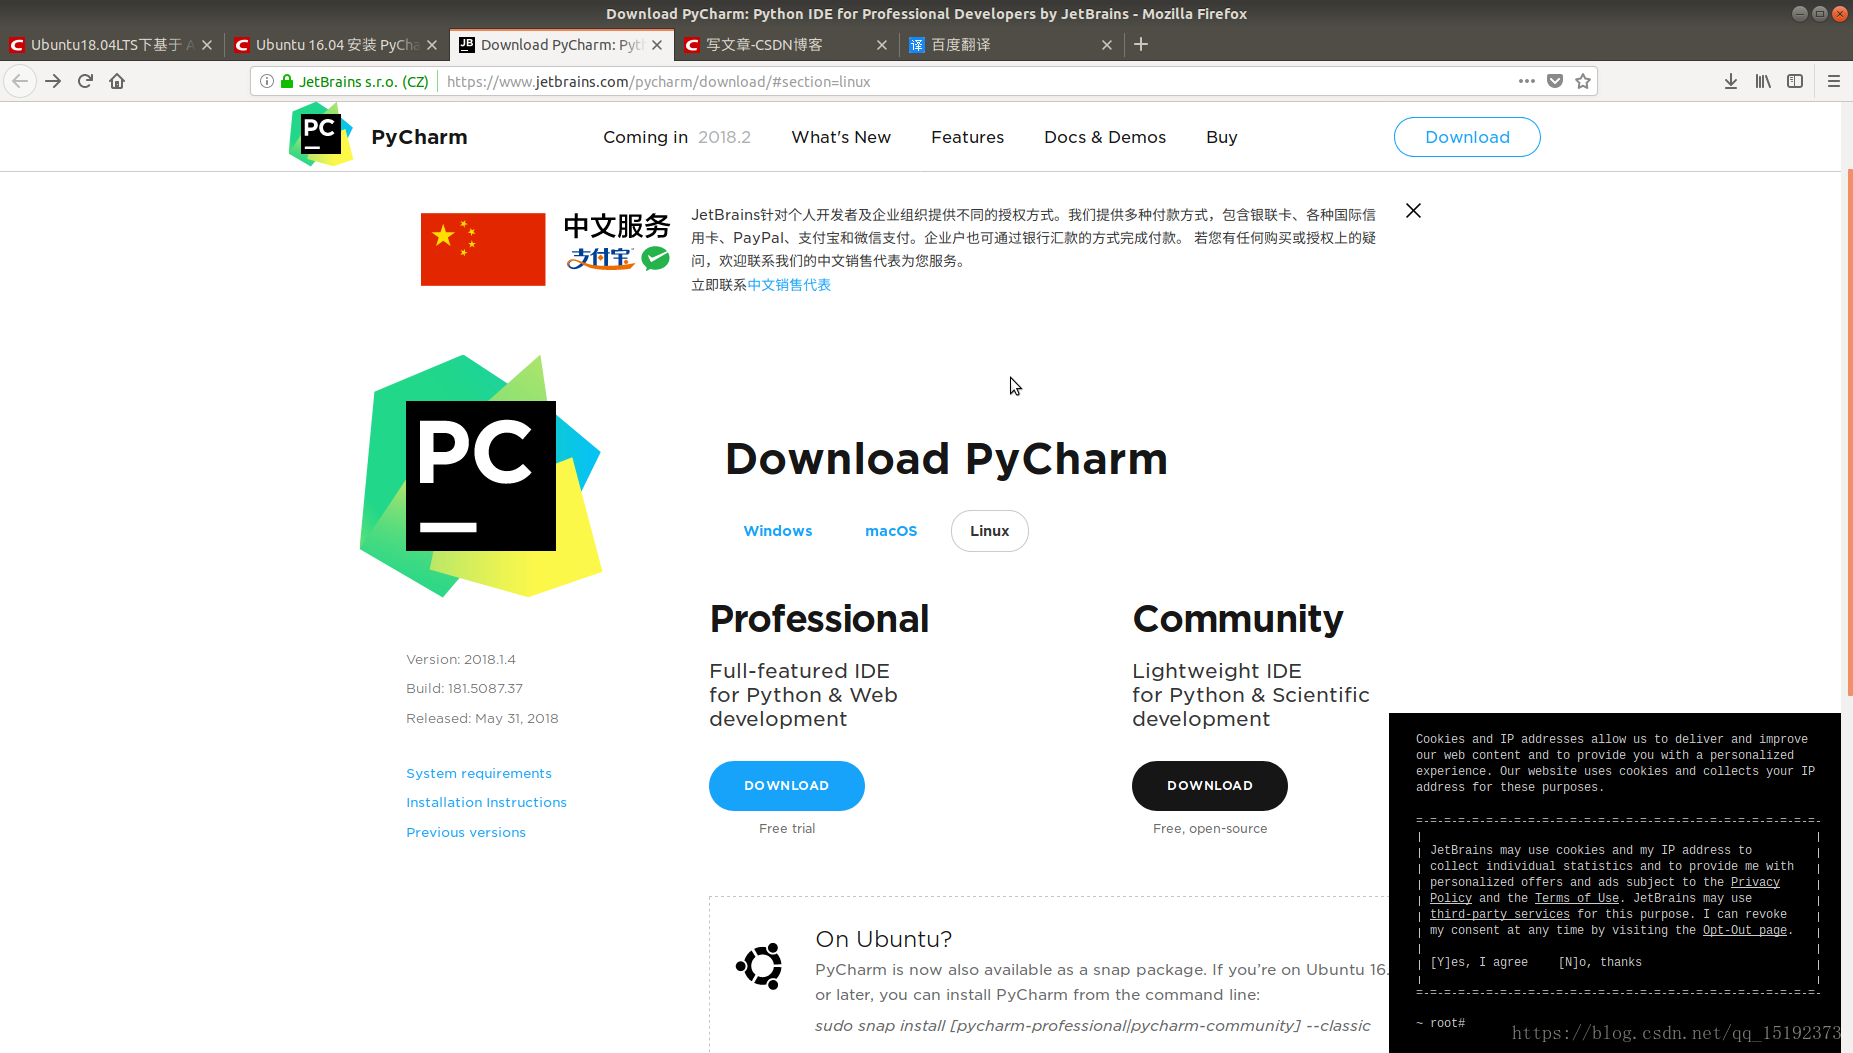1853x1053 pixels.
Task: Dismiss the Chinese service banner
Action: pos(1413,210)
